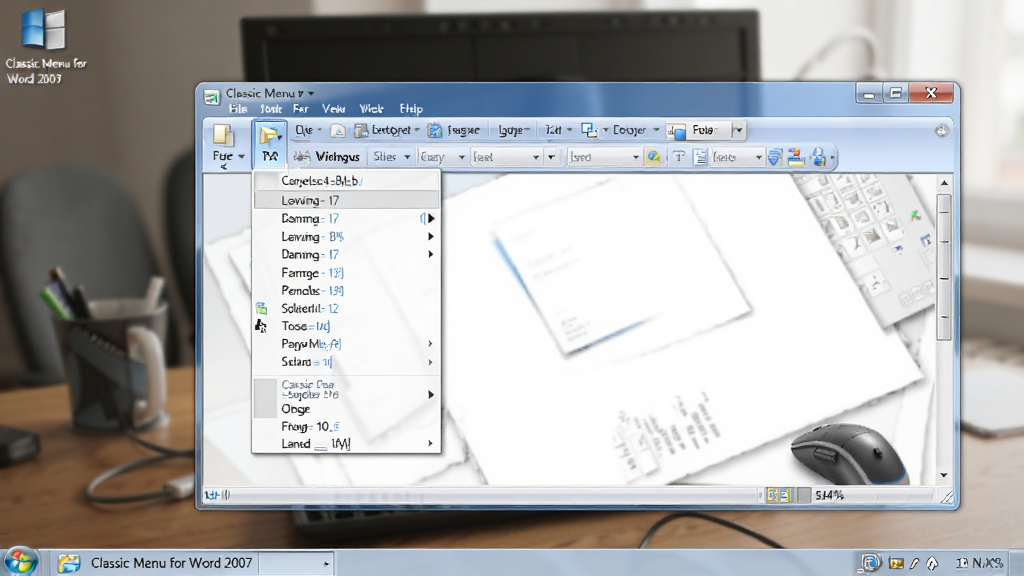Click the Wielngus toolbar button

pyautogui.click(x=327, y=157)
